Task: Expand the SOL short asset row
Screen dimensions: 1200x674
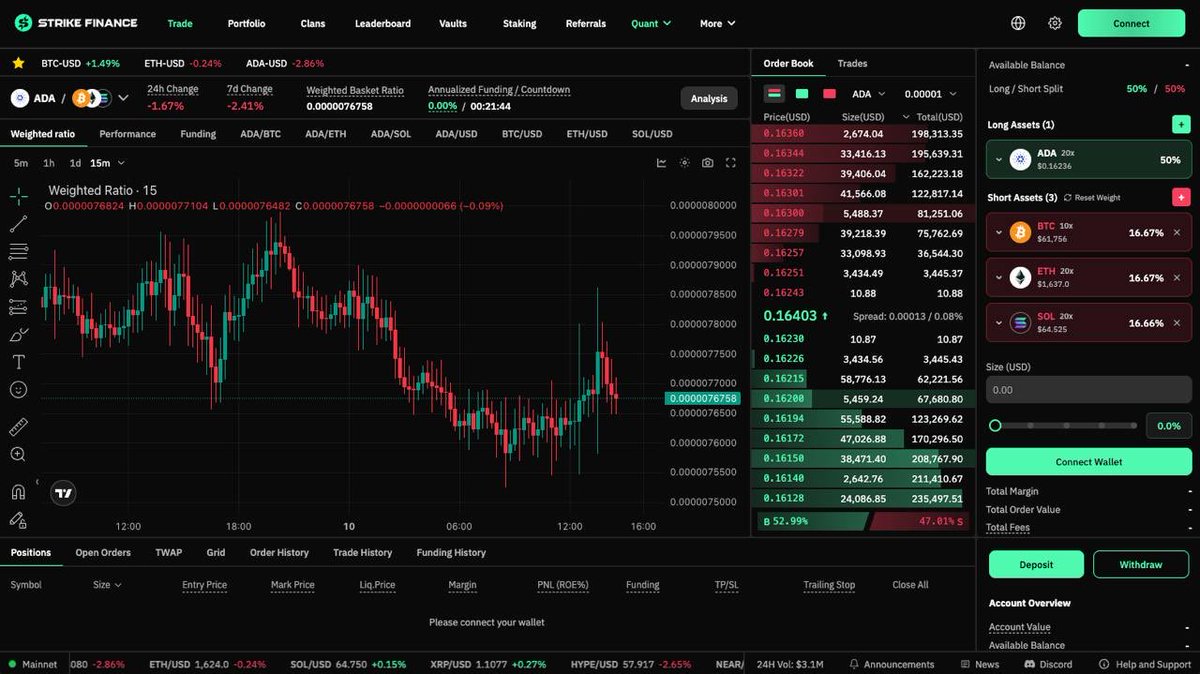Action: tap(998, 322)
